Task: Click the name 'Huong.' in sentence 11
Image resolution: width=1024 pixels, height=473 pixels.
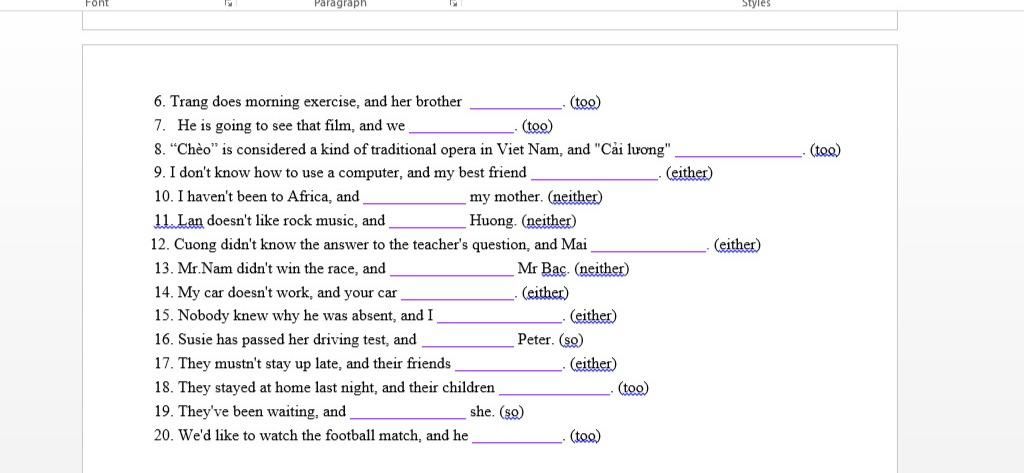Action: pyautogui.click(x=493, y=221)
